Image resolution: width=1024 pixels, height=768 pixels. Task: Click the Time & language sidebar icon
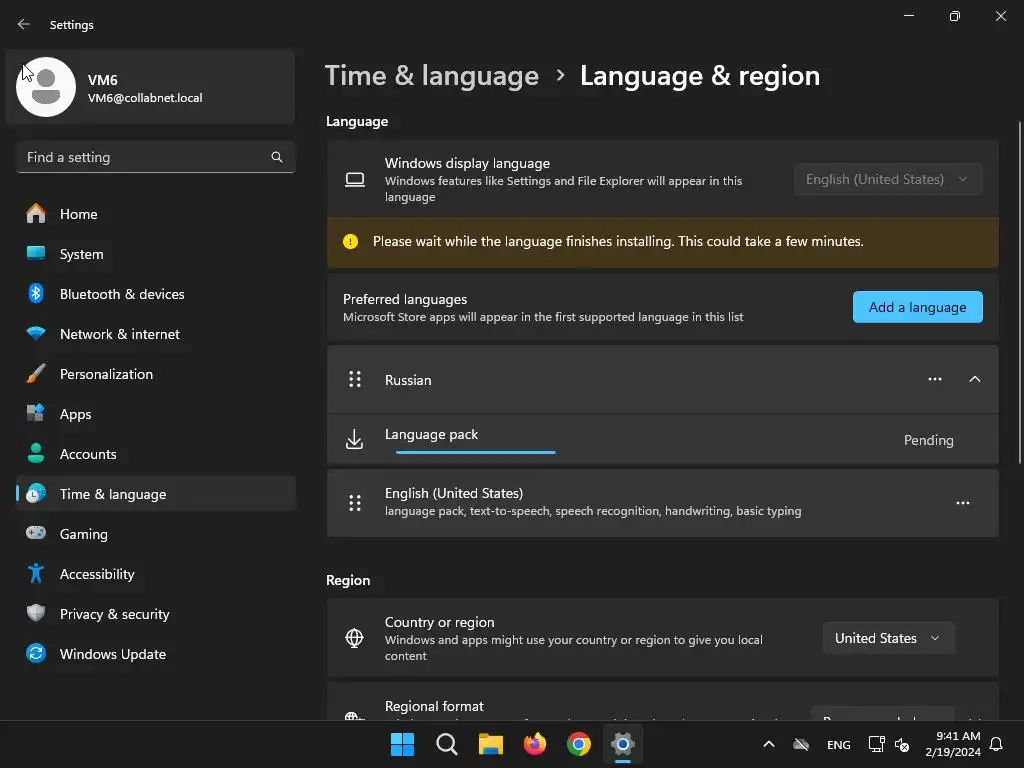pos(36,494)
